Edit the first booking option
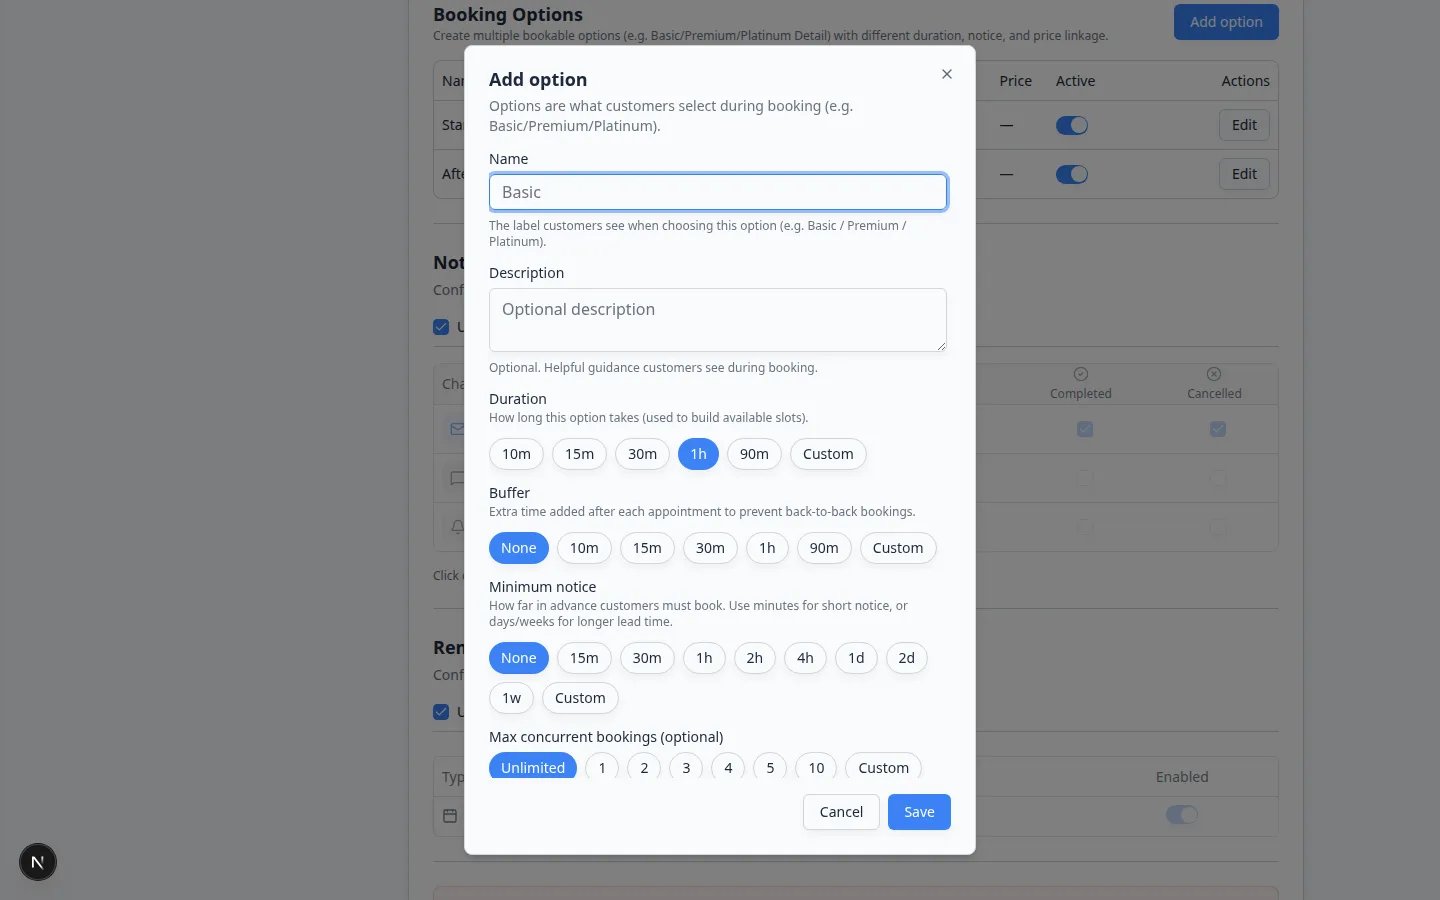The image size is (1440, 900). click(1244, 125)
